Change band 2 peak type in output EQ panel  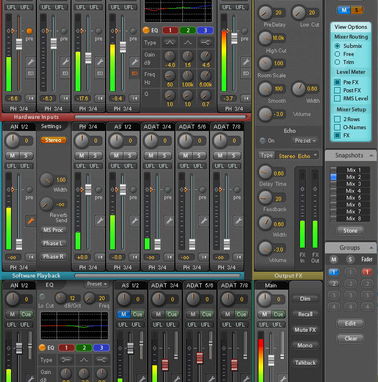84,360
